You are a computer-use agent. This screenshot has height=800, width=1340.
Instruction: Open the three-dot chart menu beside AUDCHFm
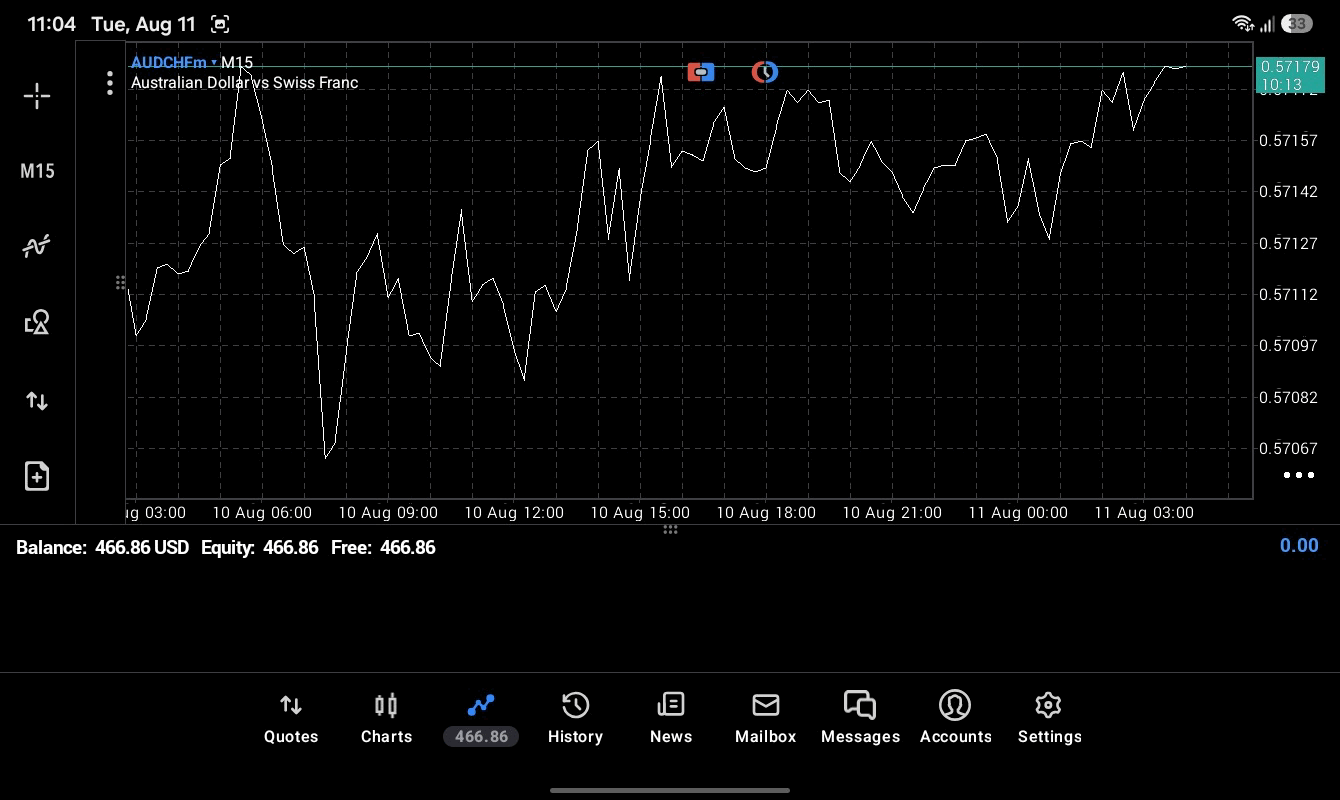[110, 83]
